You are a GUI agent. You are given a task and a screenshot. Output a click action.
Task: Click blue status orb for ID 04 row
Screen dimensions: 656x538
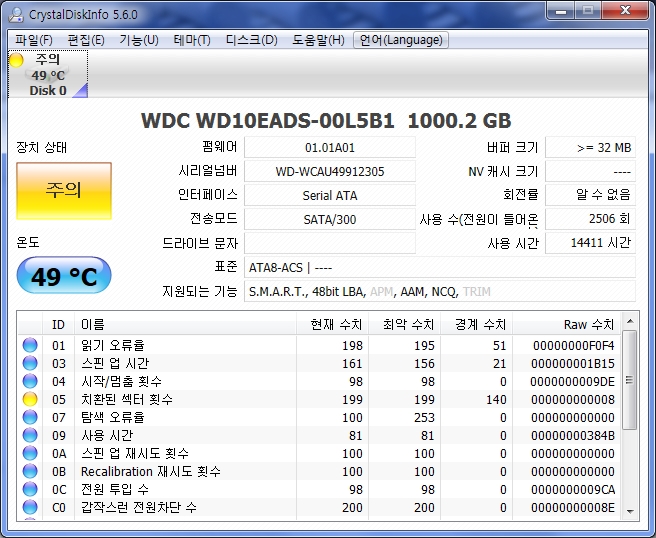pyautogui.click(x=30, y=381)
